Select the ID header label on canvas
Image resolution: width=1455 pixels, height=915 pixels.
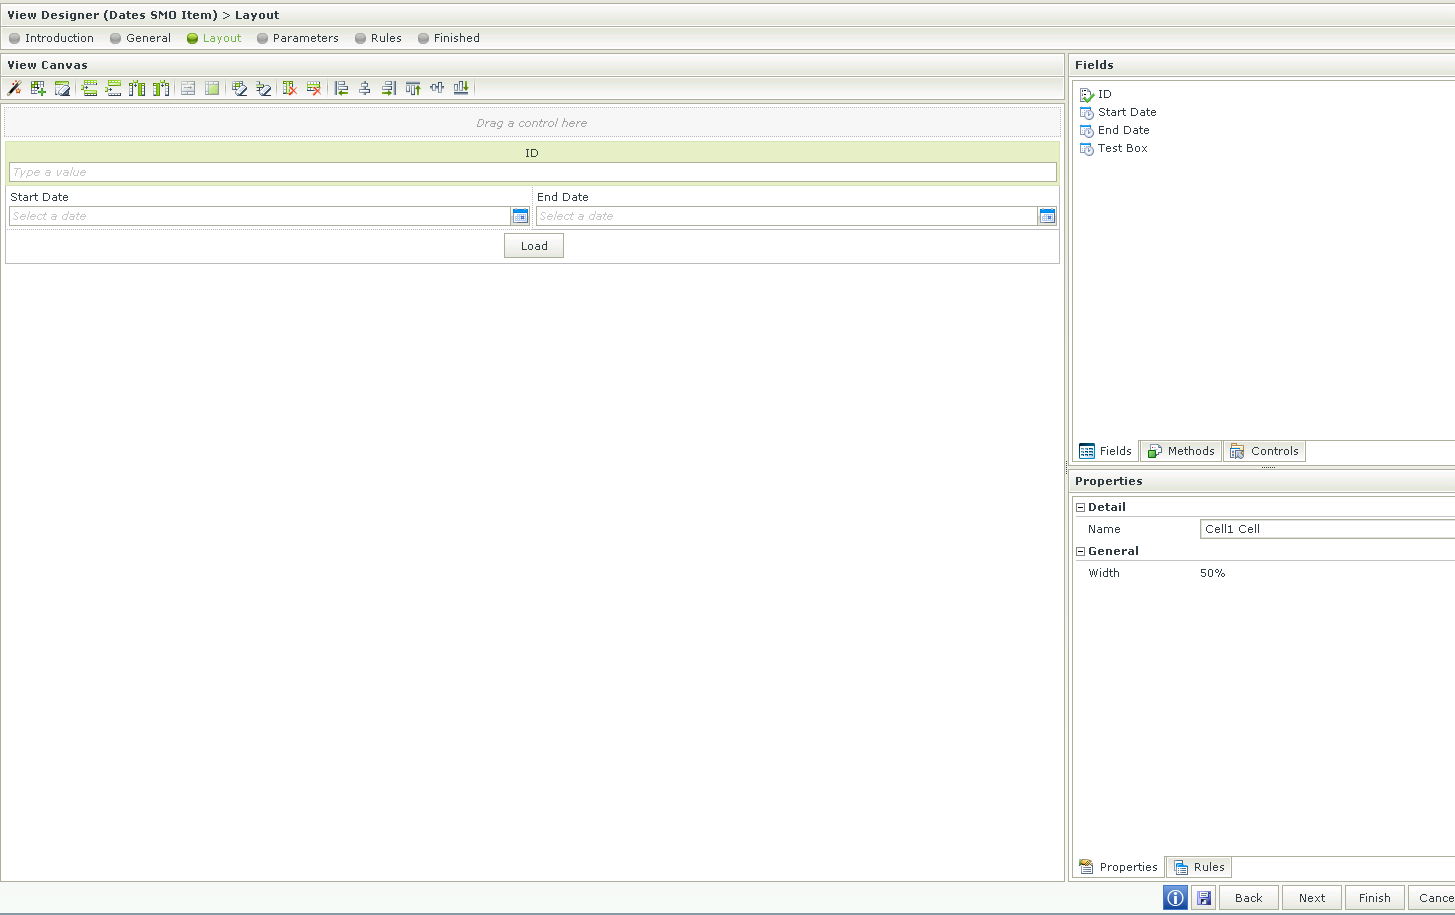click(532, 153)
